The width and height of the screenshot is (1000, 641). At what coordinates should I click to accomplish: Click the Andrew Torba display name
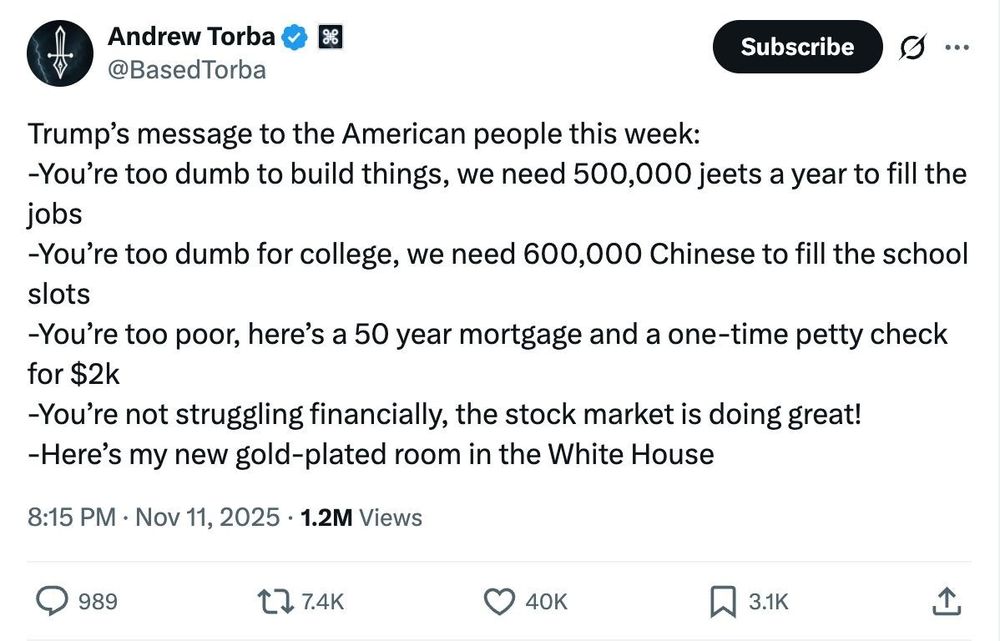tap(193, 36)
